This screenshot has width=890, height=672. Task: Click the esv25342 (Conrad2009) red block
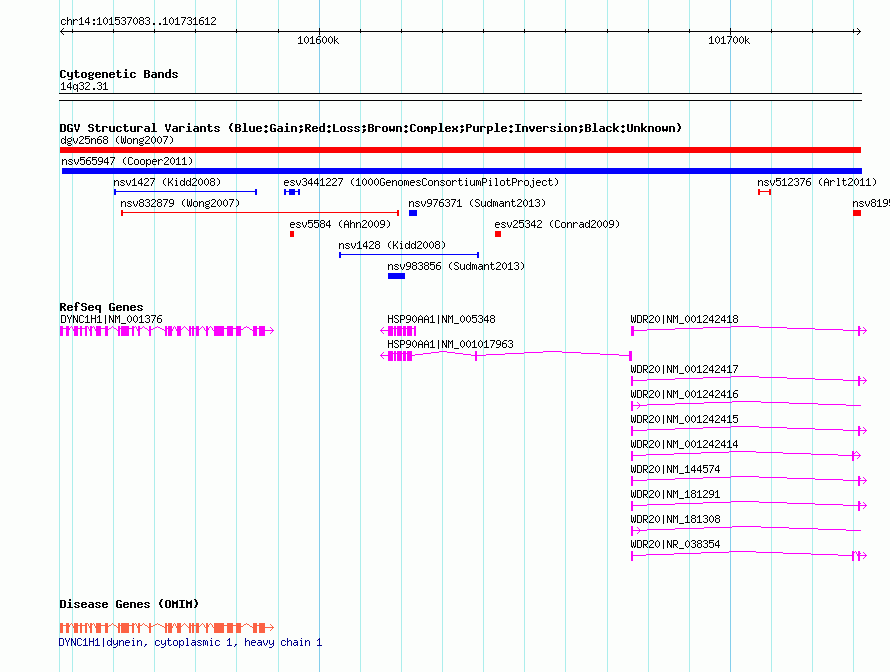point(498,234)
